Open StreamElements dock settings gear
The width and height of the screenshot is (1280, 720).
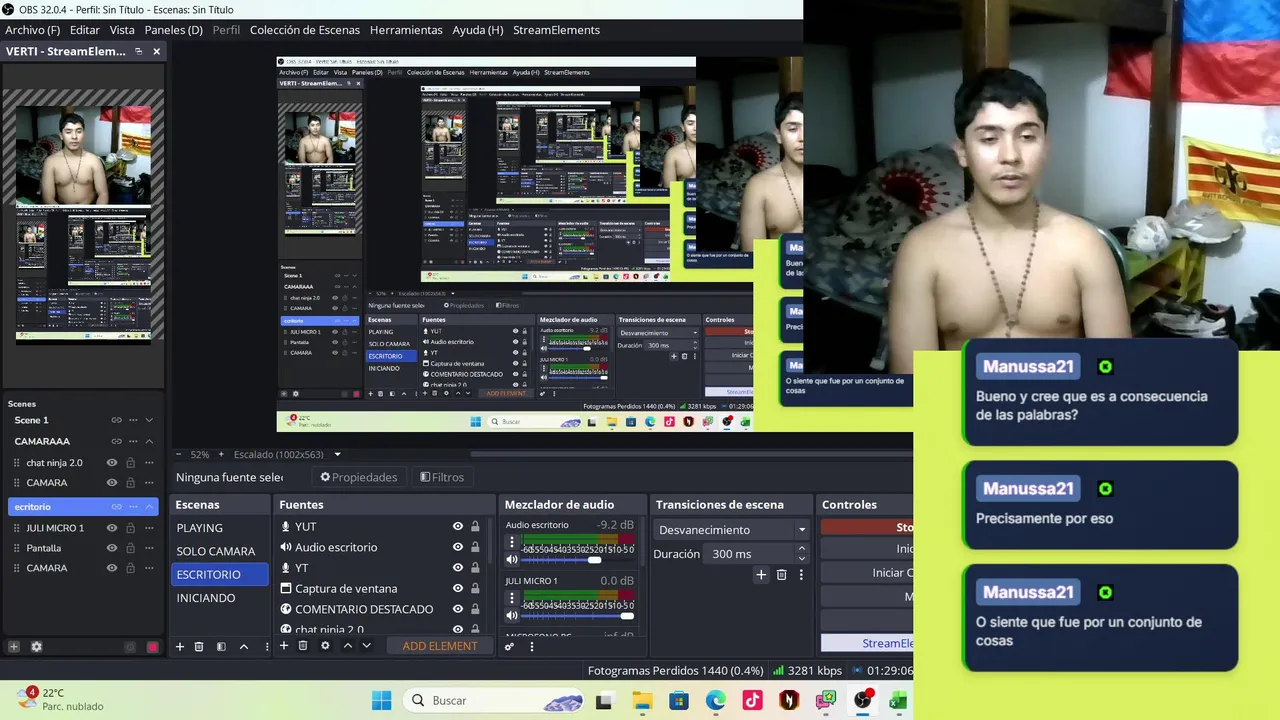36,647
